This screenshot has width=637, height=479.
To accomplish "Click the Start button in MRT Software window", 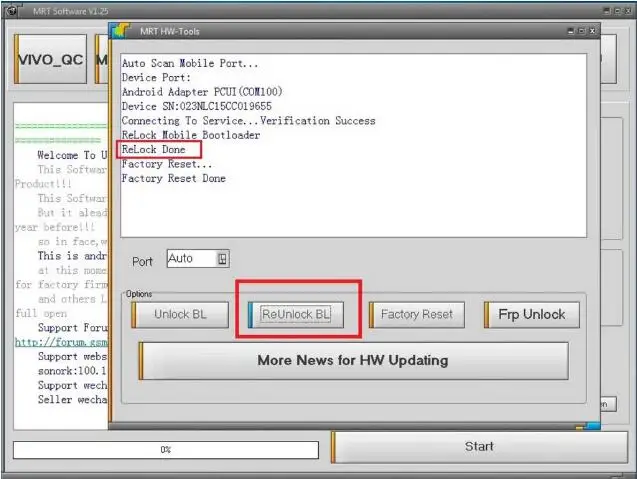I will pyautogui.click(x=479, y=446).
